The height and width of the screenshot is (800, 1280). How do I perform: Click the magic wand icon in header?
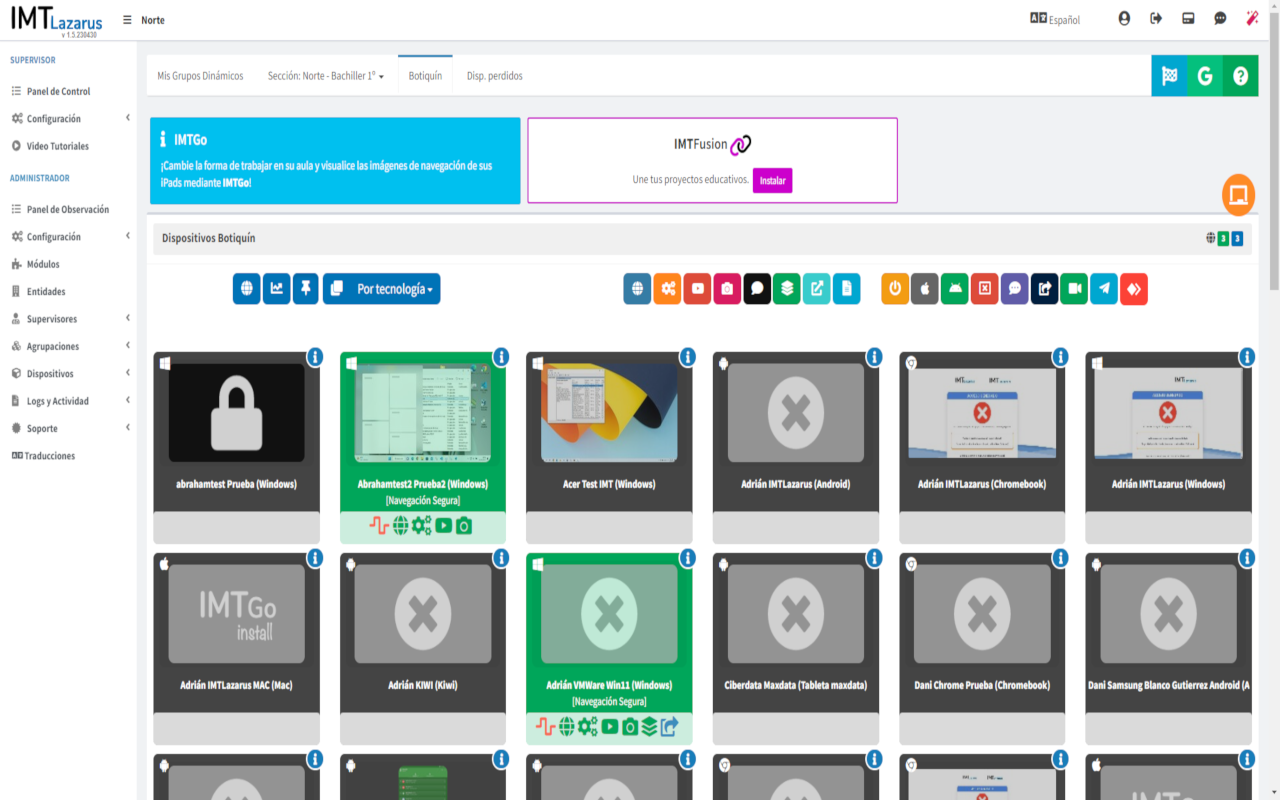click(x=1252, y=19)
